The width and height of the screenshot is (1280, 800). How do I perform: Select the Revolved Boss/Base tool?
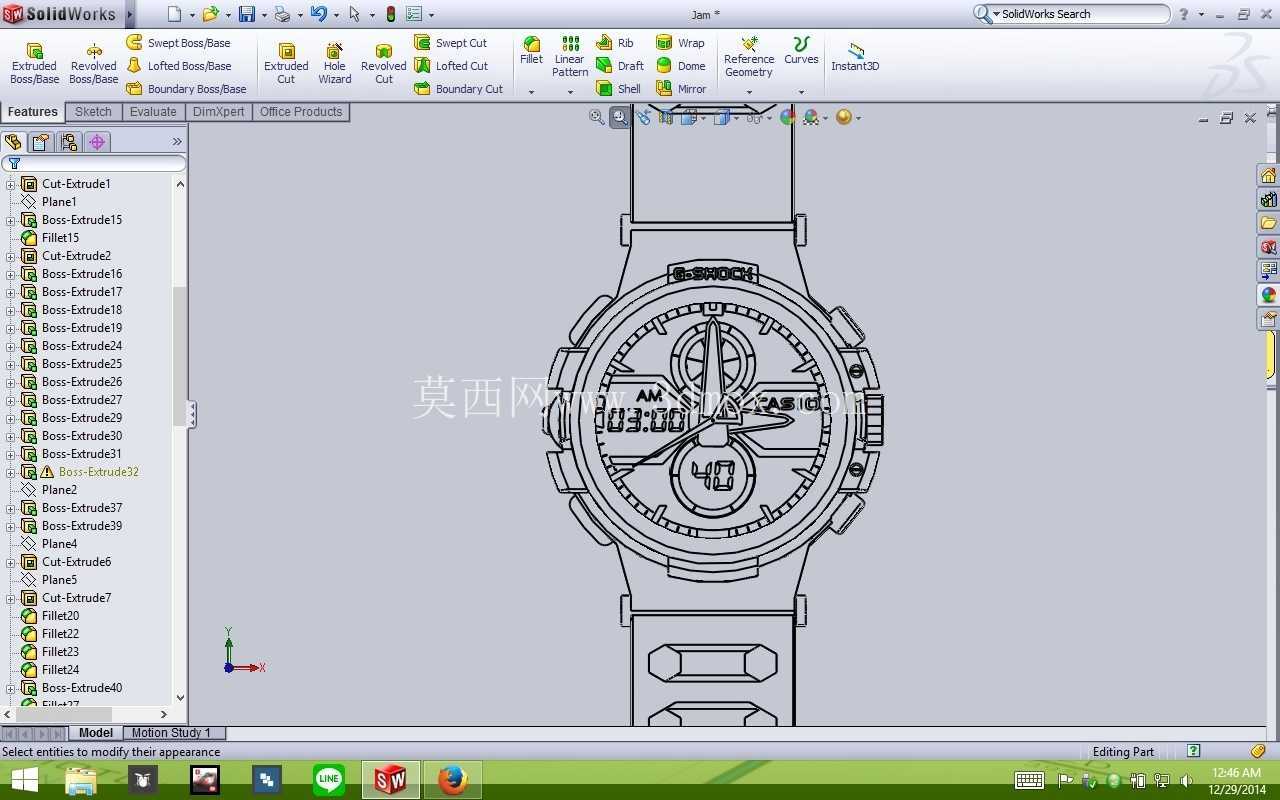(x=94, y=64)
